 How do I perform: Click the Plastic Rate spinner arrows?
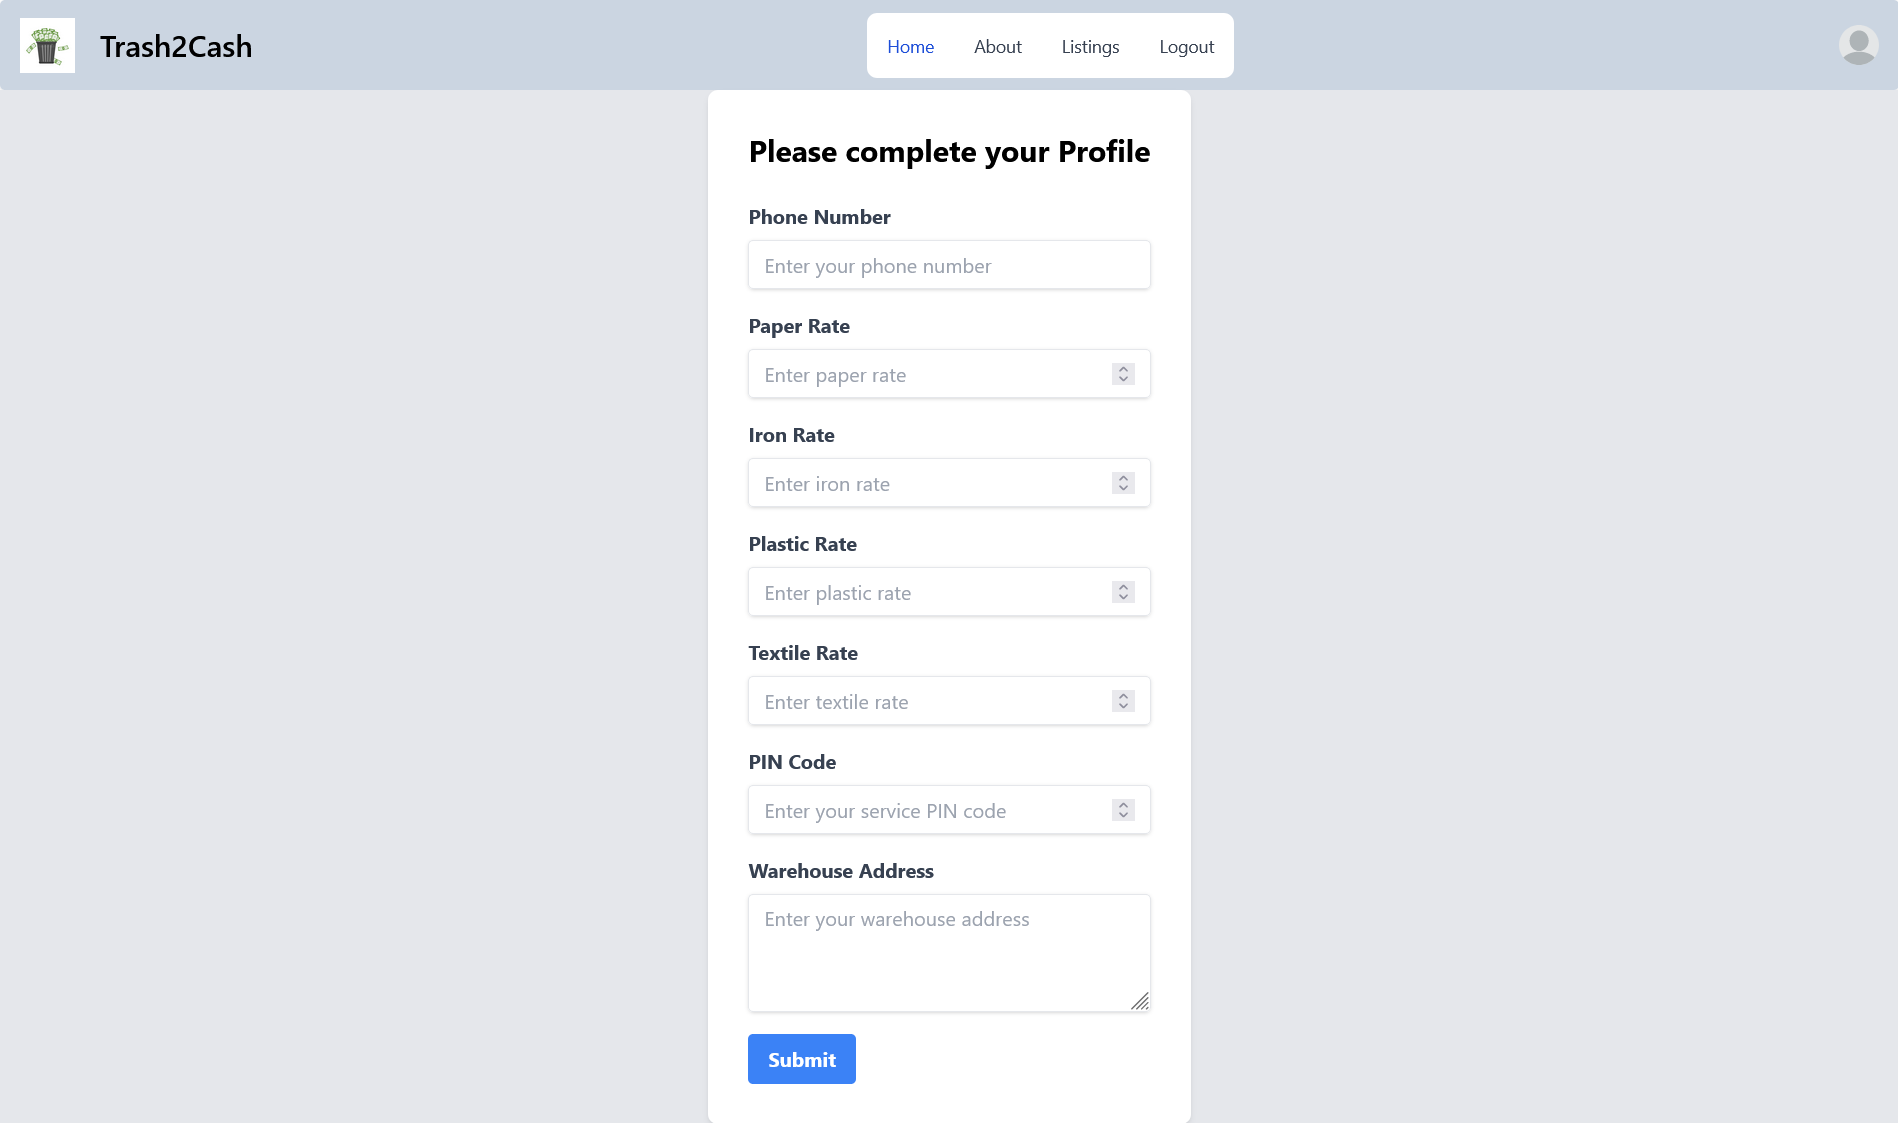(1123, 592)
